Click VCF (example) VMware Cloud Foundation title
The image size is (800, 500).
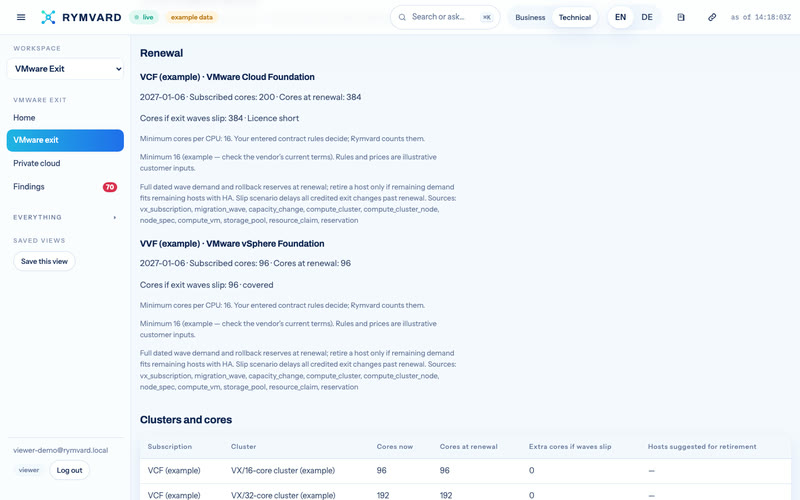click(227, 77)
